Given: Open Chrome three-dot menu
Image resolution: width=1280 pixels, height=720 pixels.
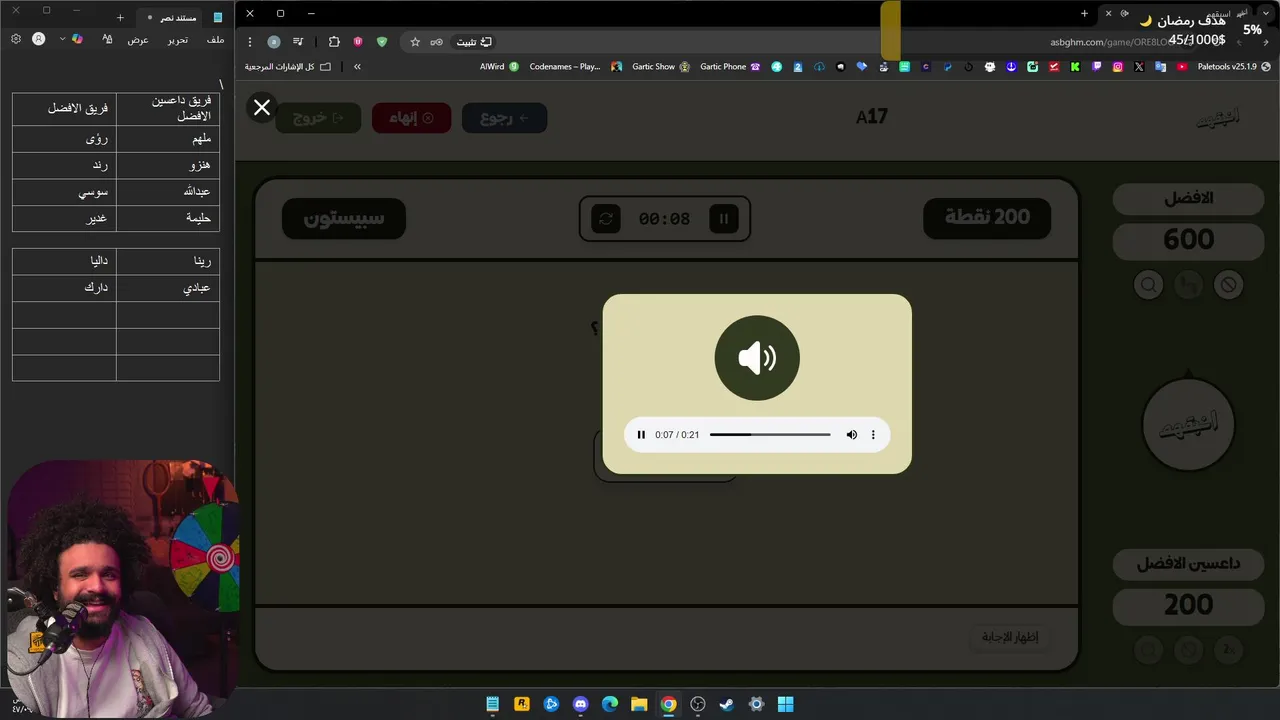Looking at the screenshot, I should coord(250,42).
